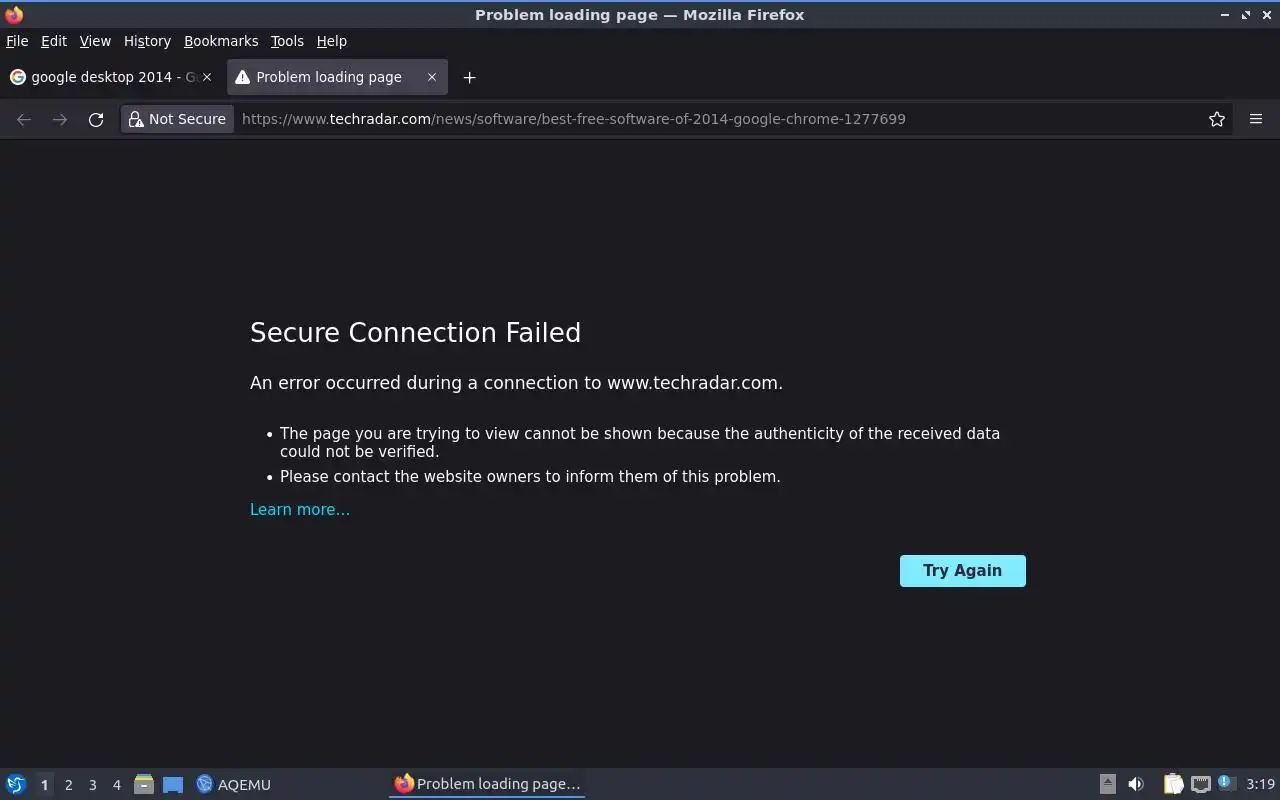This screenshot has width=1280, height=800.
Task: Open the Bookmarks menu
Action: coord(221,41)
